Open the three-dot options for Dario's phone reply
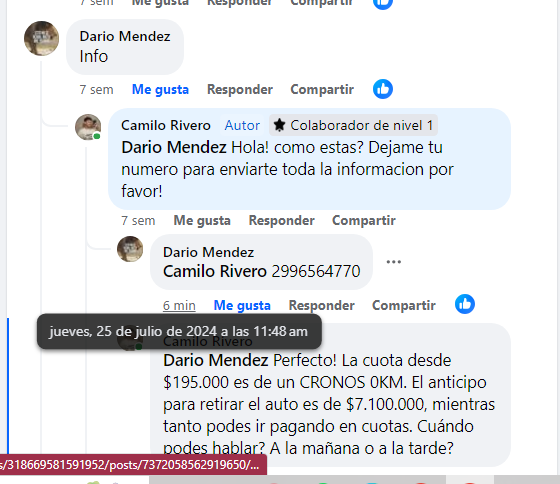The image size is (560, 484). pos(394,262)
